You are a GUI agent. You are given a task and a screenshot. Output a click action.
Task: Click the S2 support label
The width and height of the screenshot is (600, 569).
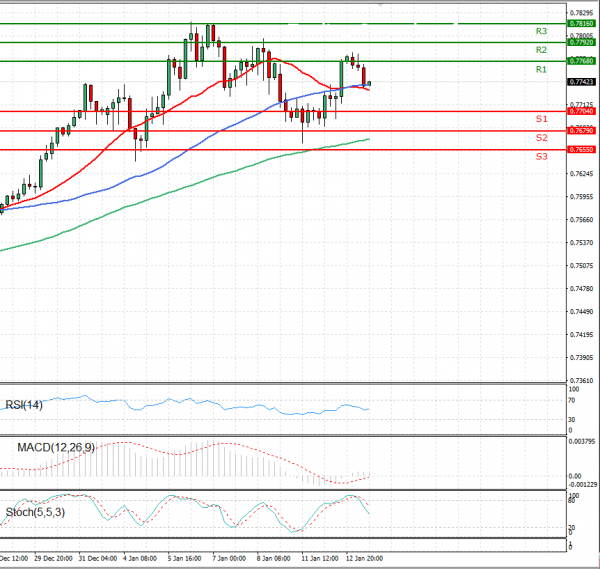click(x=541, y=138)
